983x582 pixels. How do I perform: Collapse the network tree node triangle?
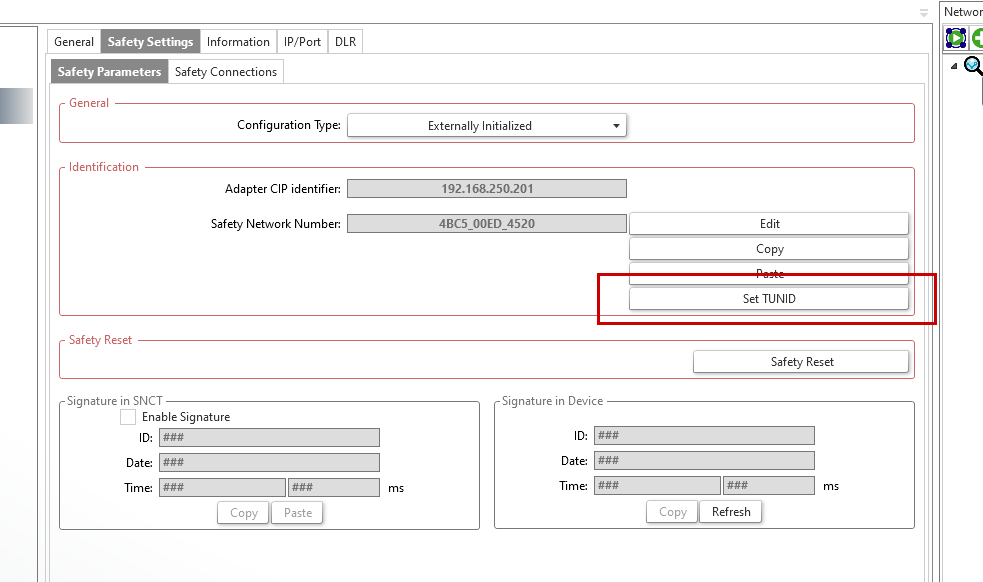click(x=954, y=66)
